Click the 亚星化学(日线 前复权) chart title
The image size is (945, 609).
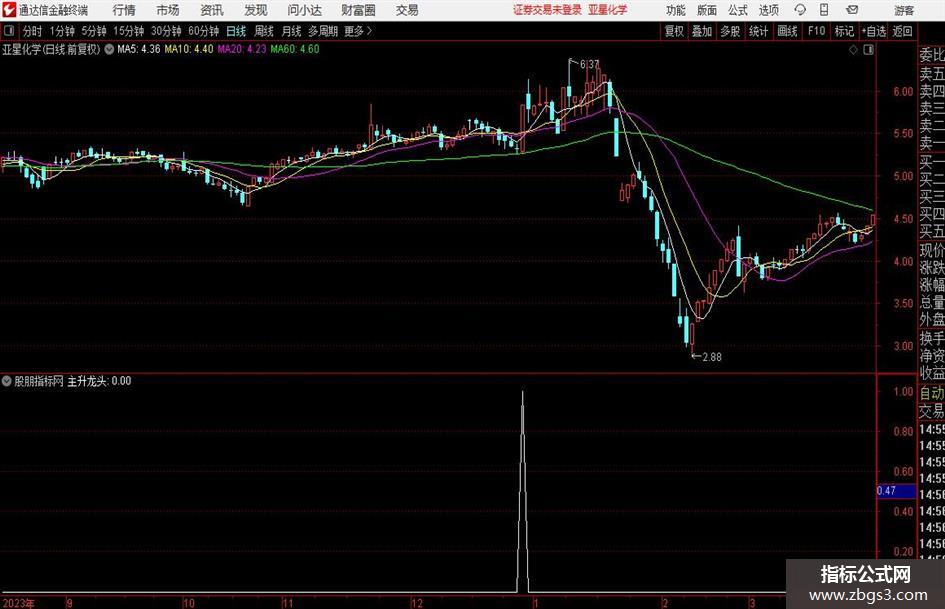51,49
